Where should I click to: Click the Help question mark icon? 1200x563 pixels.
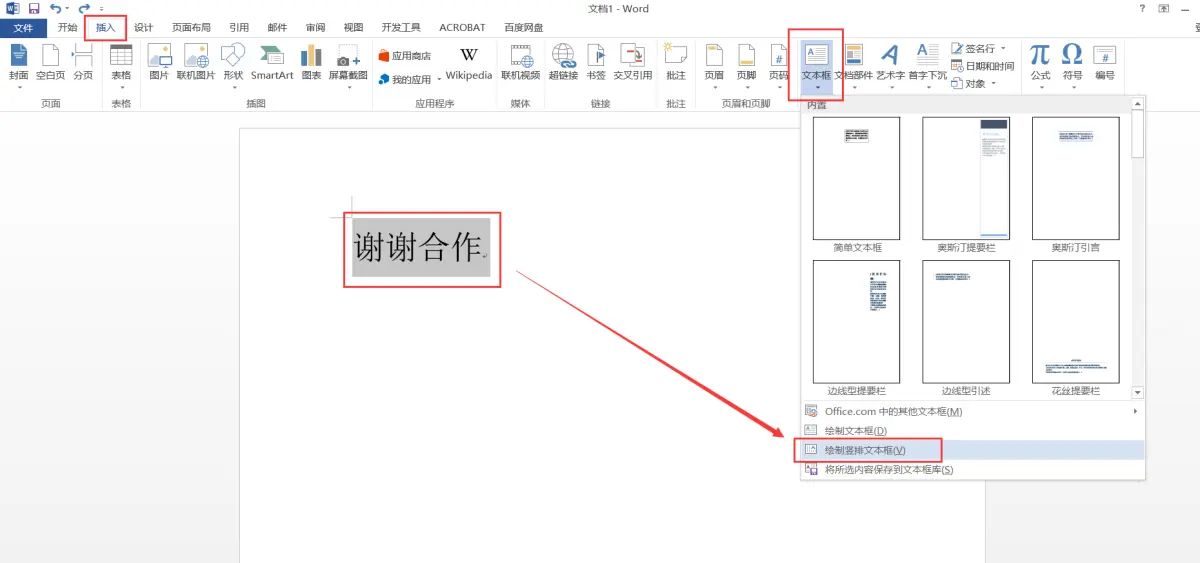point(1142,8)
